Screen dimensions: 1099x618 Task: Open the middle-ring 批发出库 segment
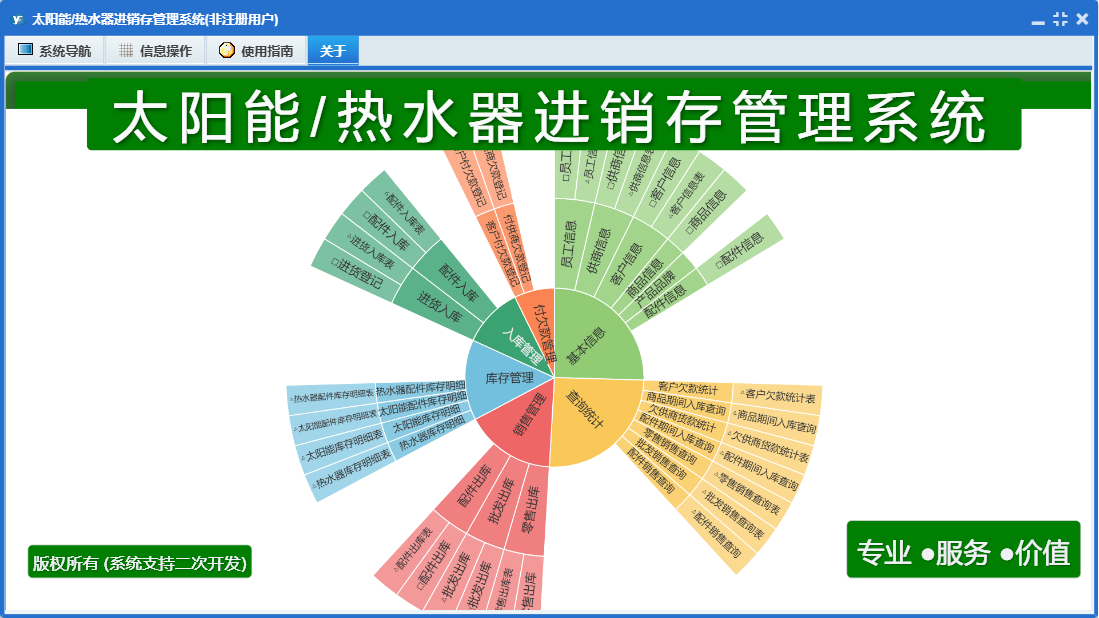(500, 500)
